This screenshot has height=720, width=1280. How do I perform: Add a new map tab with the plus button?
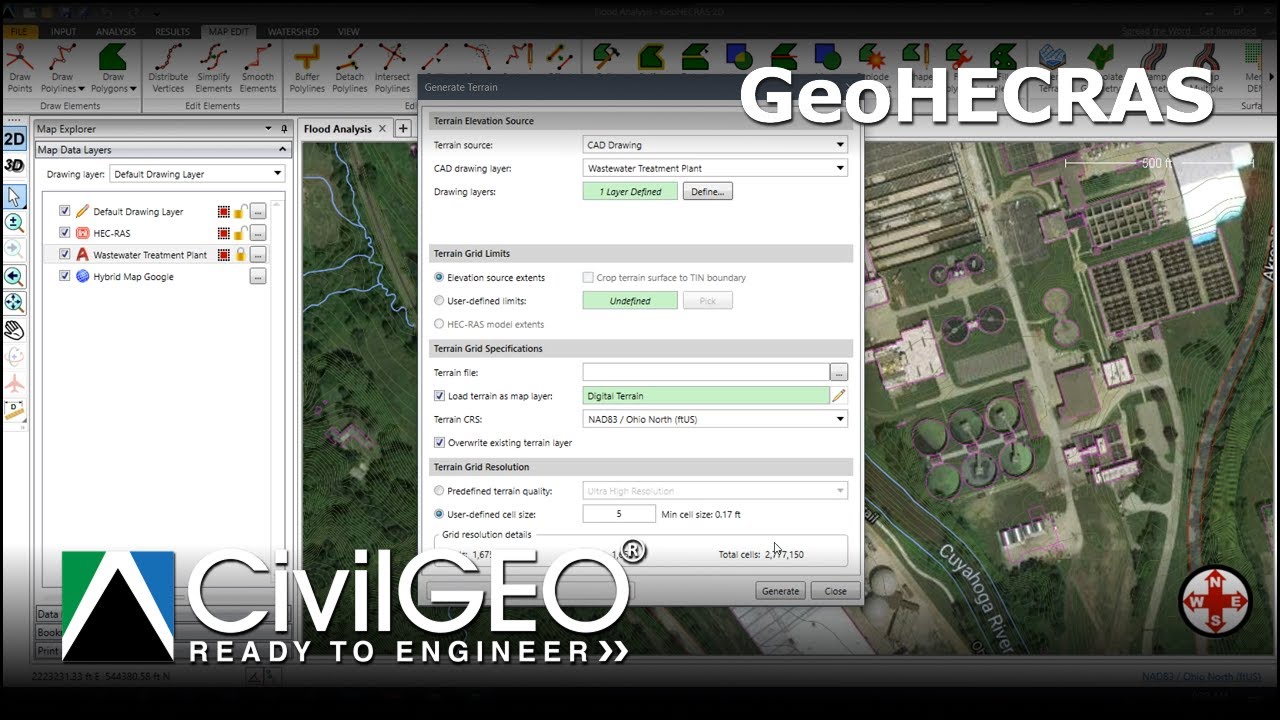[403, 128]
